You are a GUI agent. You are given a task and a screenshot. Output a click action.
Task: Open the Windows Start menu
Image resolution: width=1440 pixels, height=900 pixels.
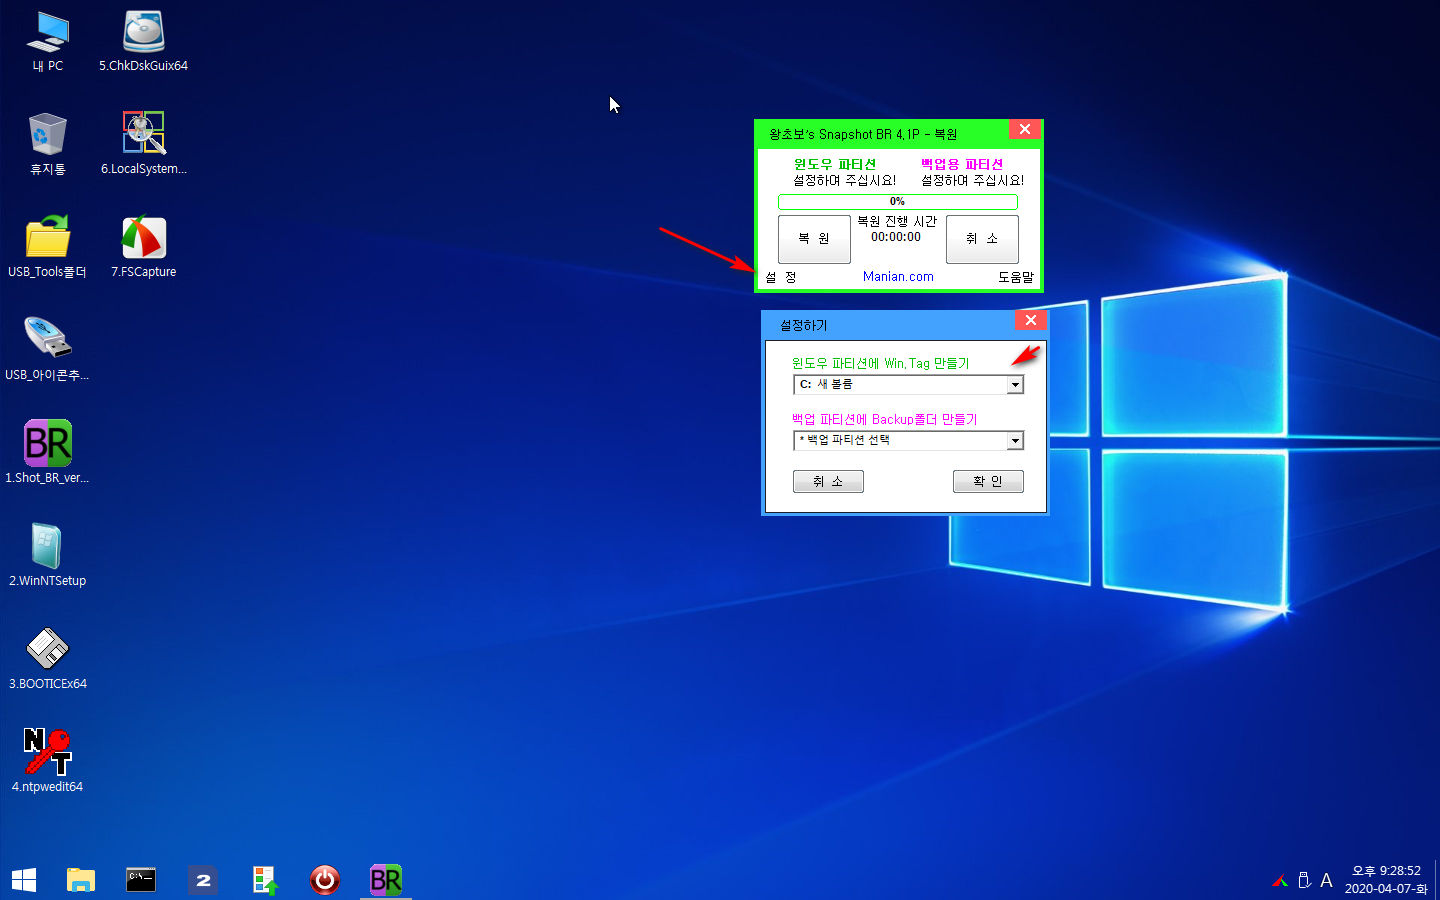point(24,880)
